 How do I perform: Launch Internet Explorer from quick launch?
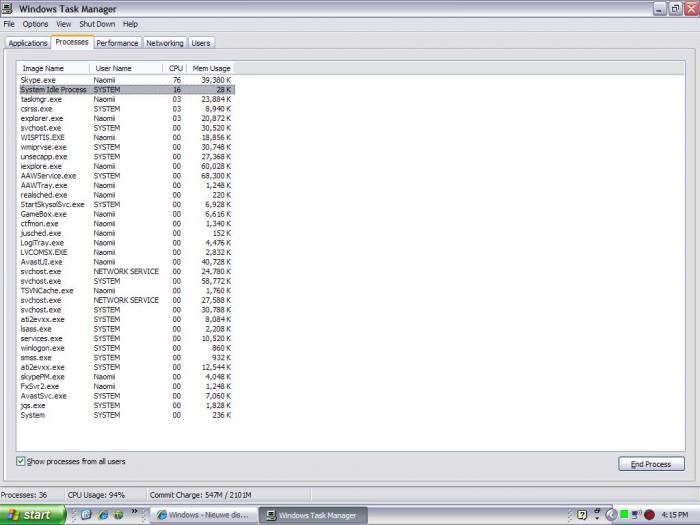(x=103, y=515)
